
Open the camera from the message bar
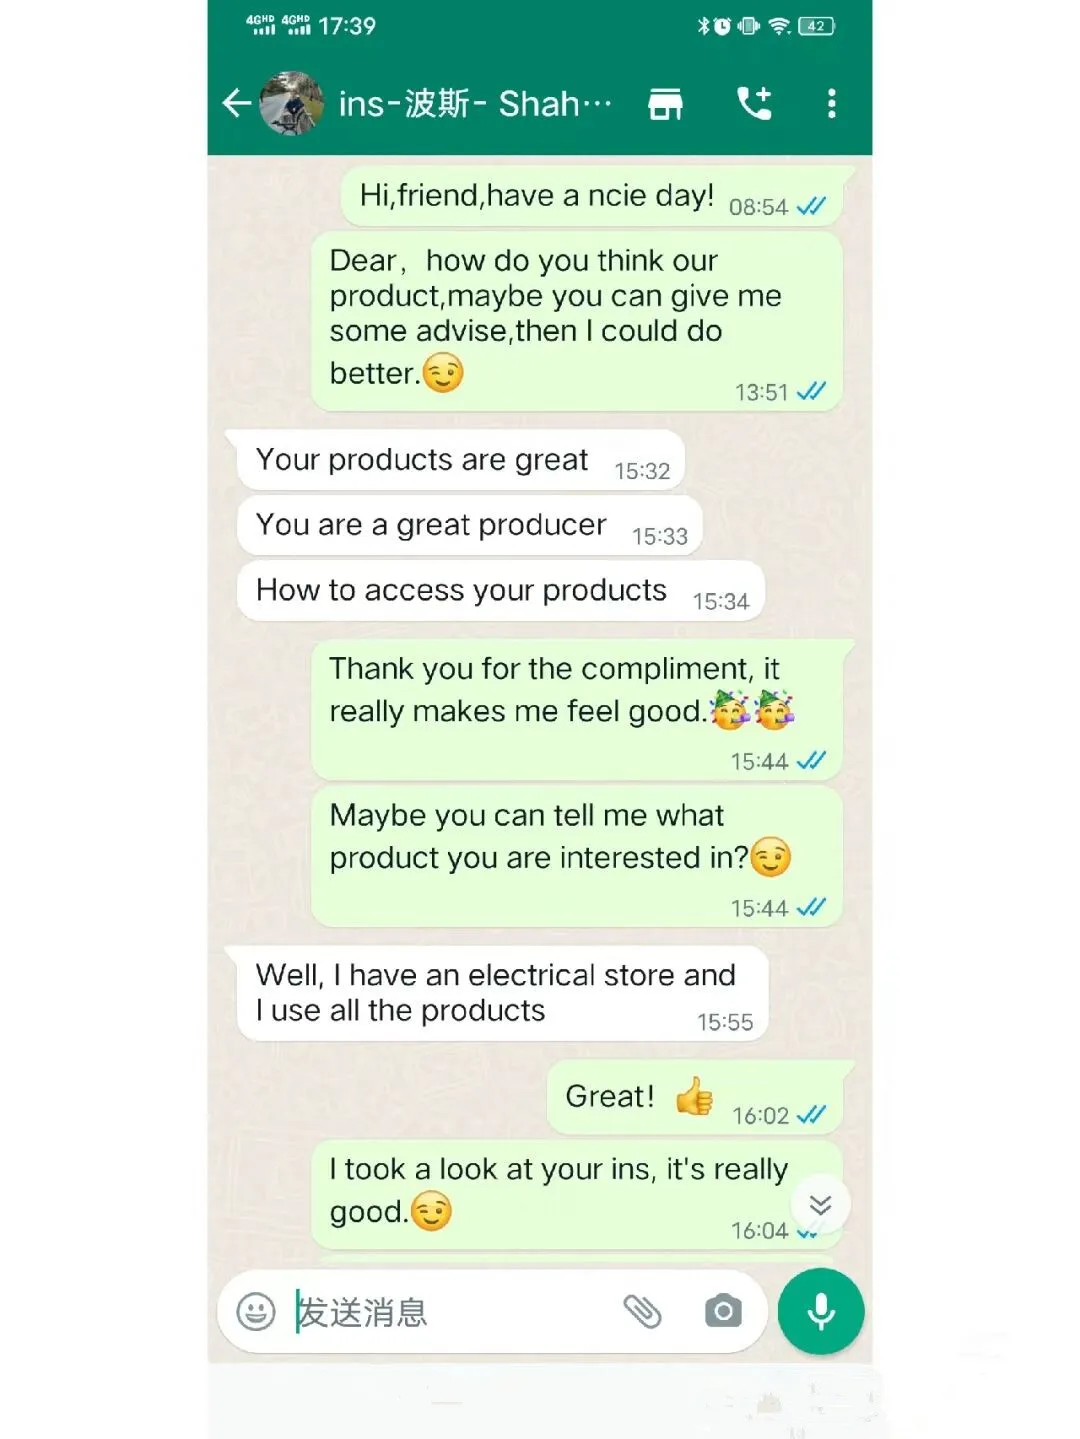[x=722, y=1311]
